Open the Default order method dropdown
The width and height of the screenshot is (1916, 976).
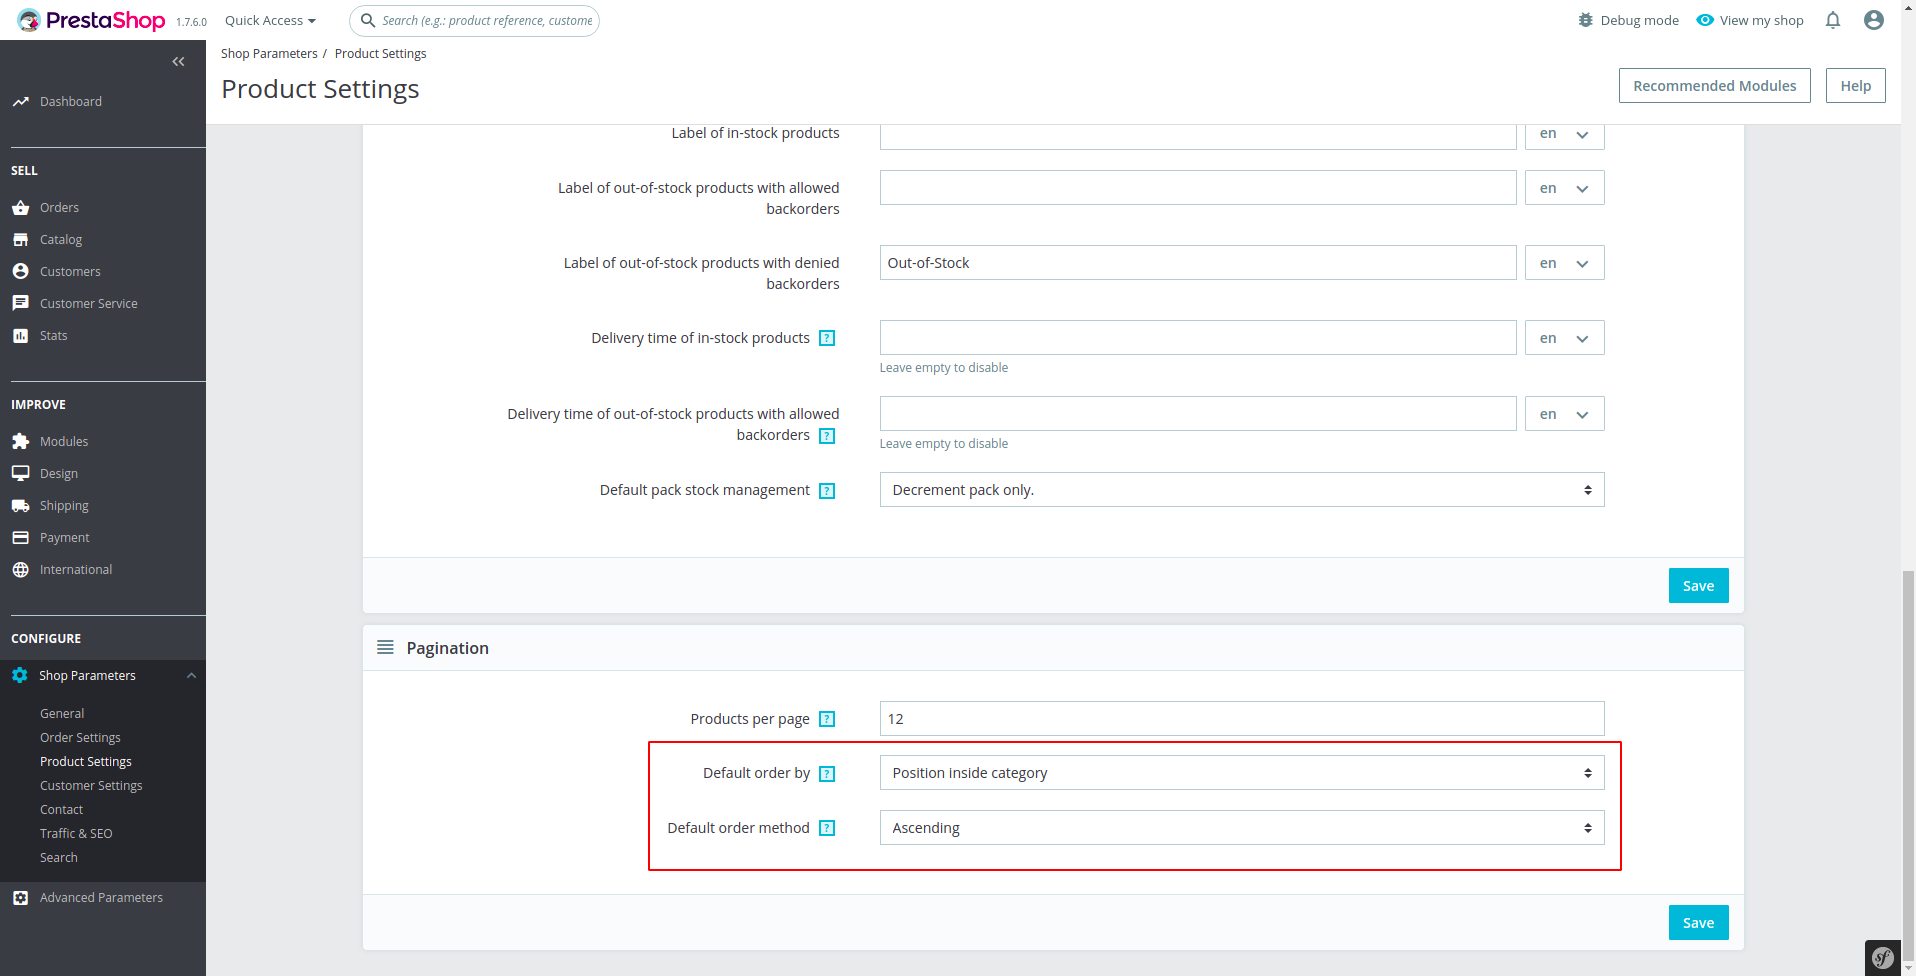pyautogui.click(x=1240, y=827)
